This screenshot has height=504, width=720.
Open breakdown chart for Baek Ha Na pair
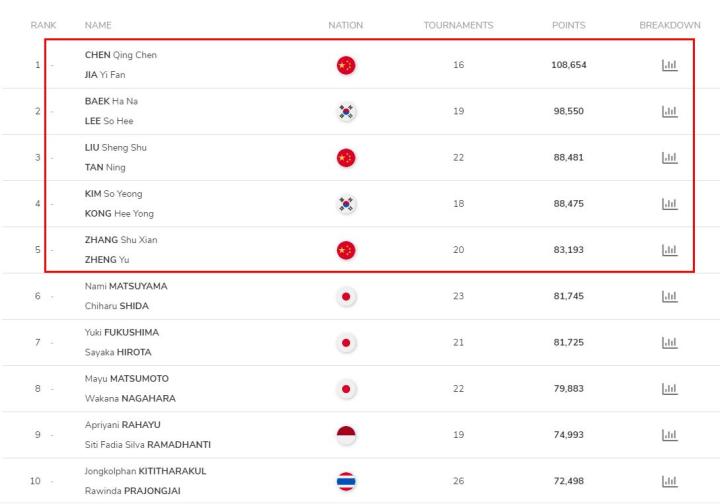669,112
